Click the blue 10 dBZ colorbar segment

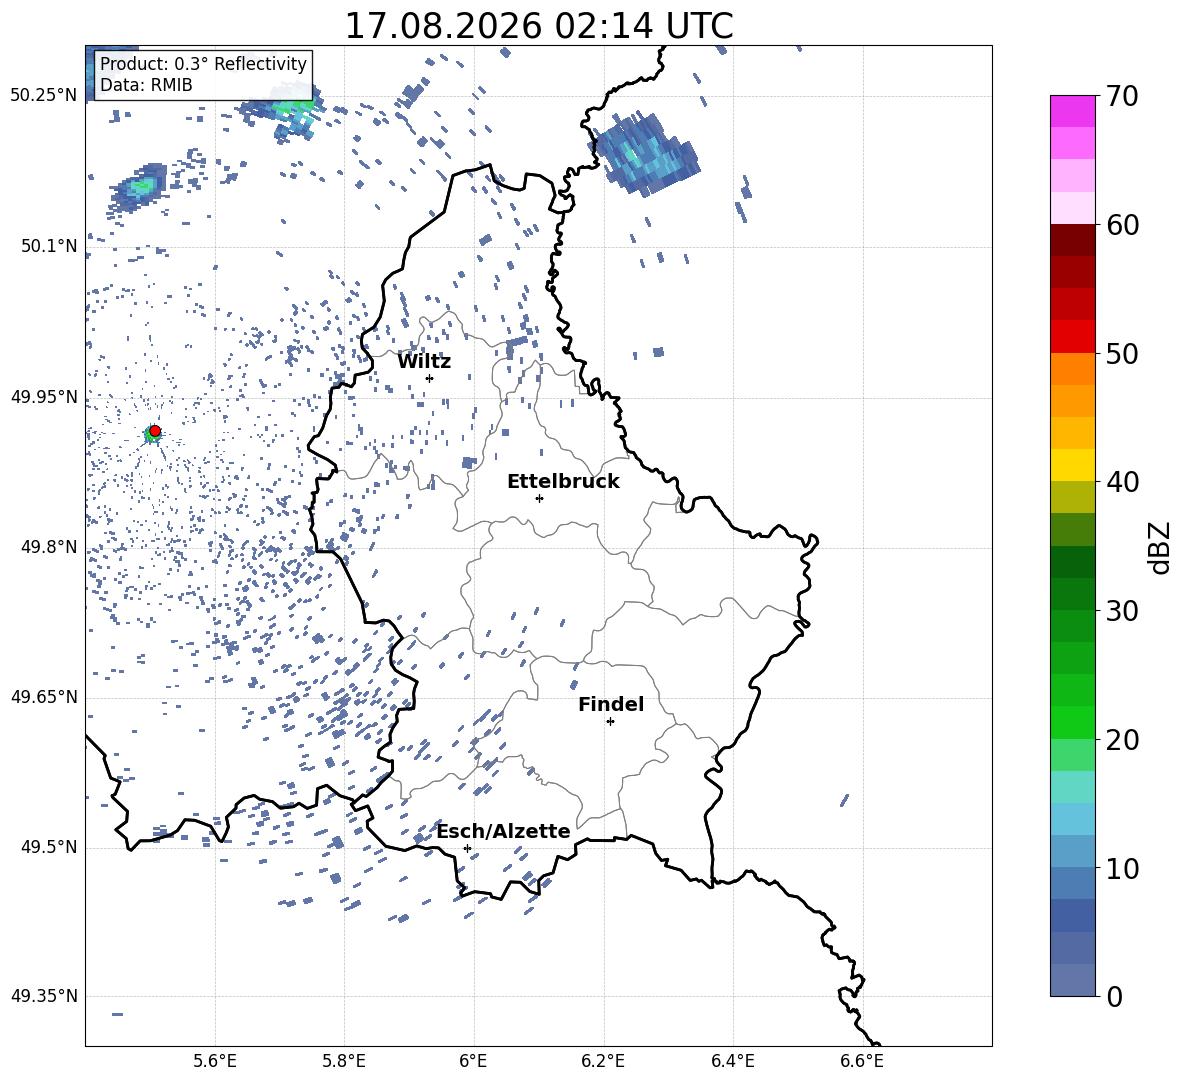click(x=1073, y=851)
